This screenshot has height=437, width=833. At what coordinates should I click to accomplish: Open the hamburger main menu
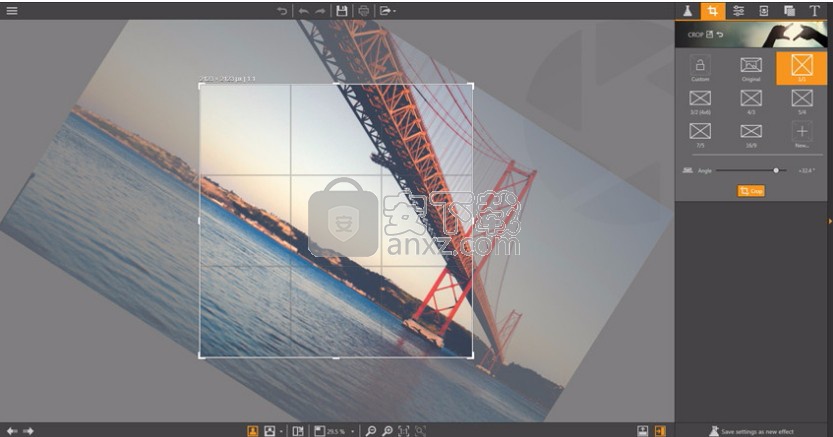pyautogui.click(x=12, y=11)
